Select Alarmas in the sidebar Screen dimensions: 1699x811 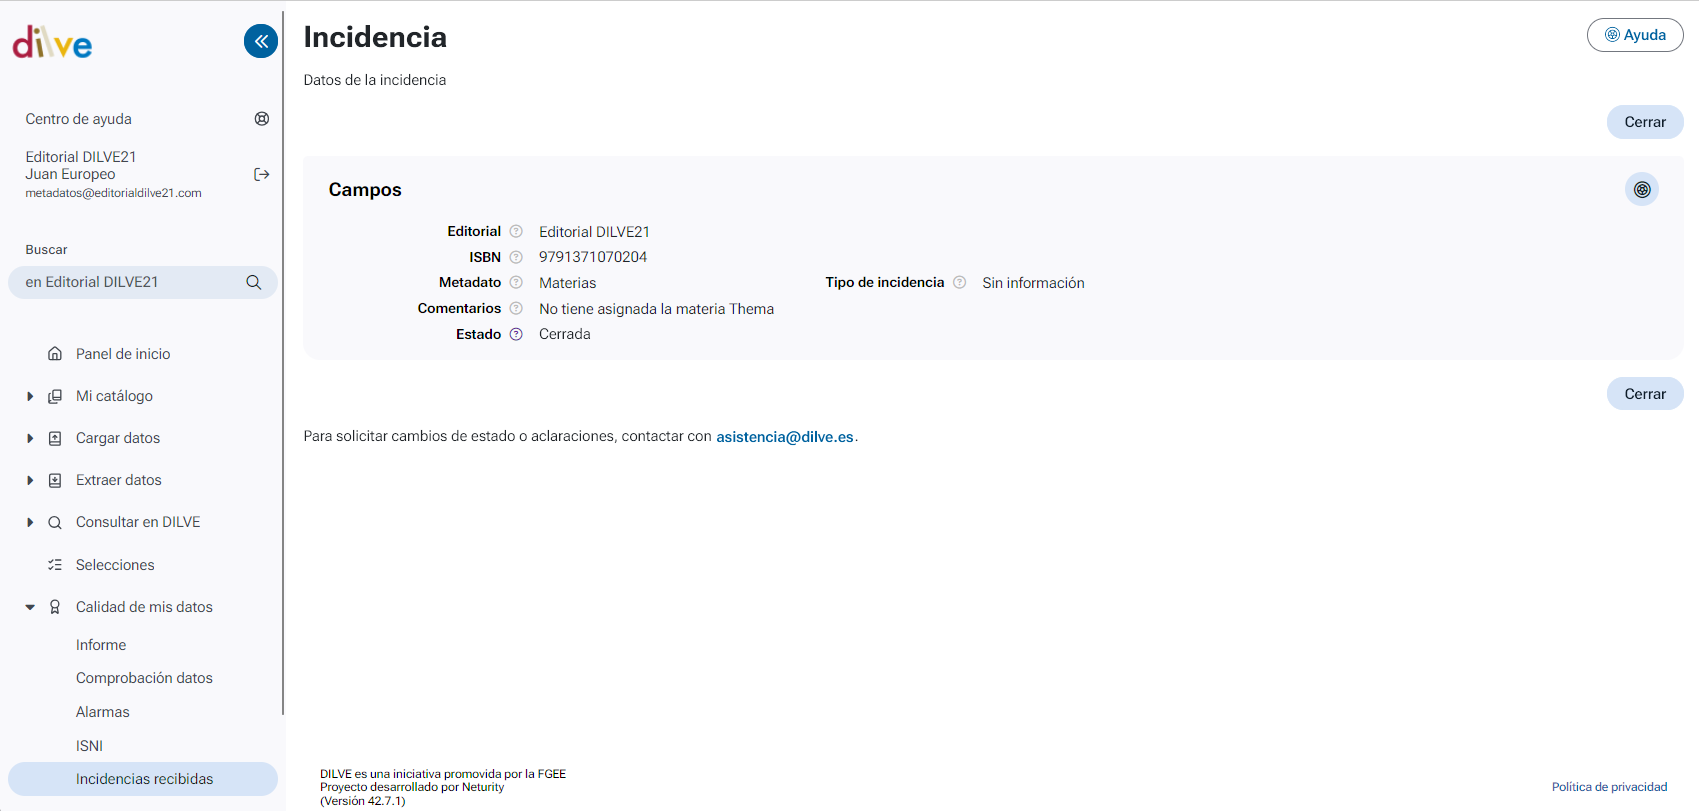[x=103, y=712]
